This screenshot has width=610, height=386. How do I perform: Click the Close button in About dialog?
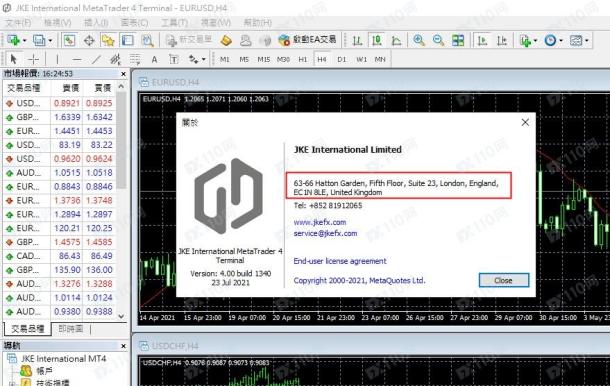pos(504,280)
